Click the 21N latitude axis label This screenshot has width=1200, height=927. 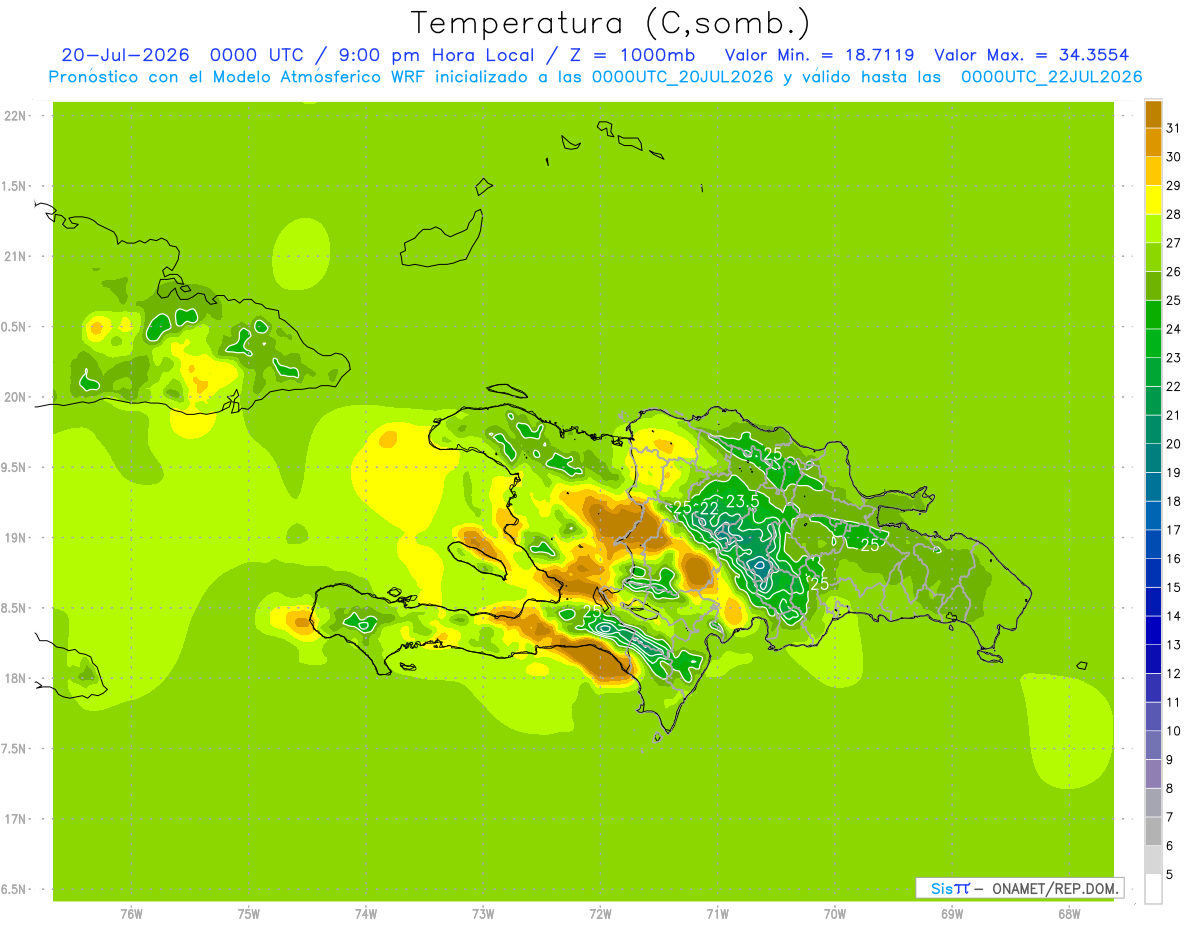[15, 256]
